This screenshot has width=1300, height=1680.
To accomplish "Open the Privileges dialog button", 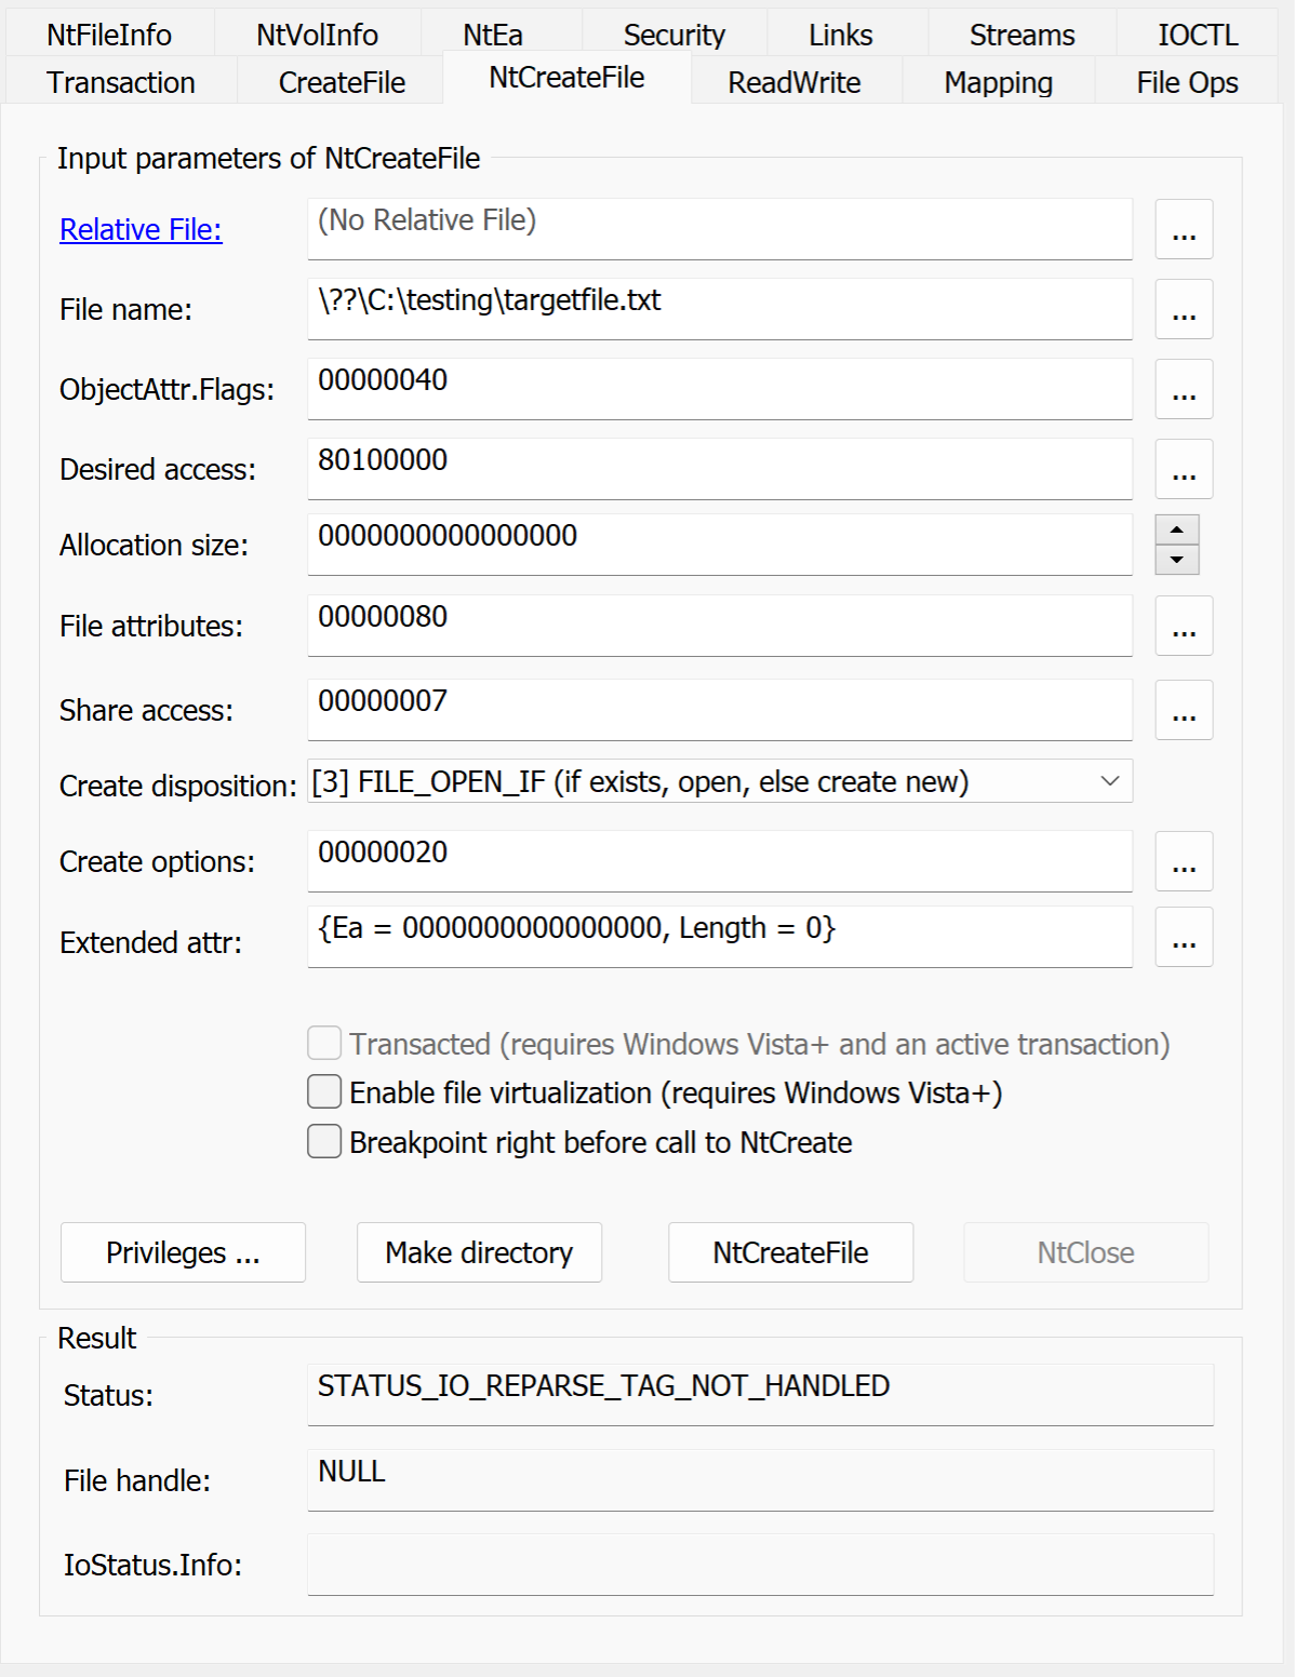I will click(183, 1253).
